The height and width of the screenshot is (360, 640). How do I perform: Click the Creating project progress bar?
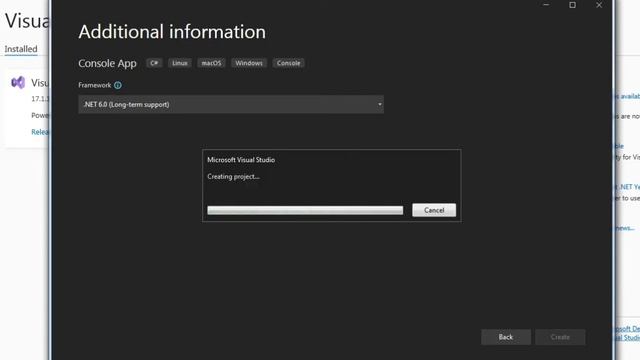tap(305, 210)
